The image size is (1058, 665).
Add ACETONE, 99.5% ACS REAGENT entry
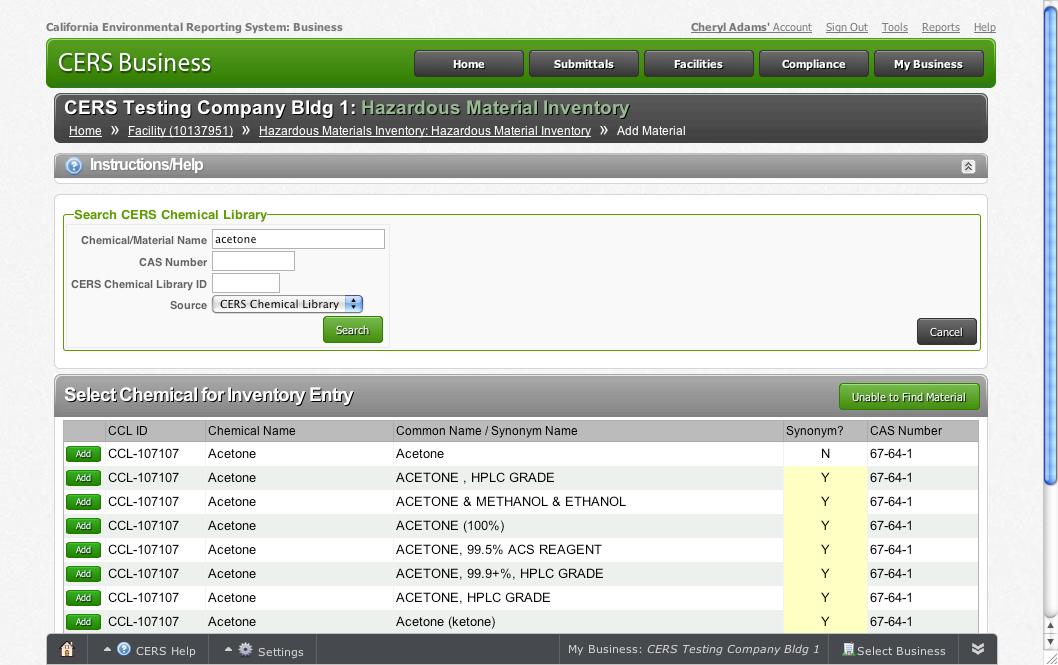(84, 550)
